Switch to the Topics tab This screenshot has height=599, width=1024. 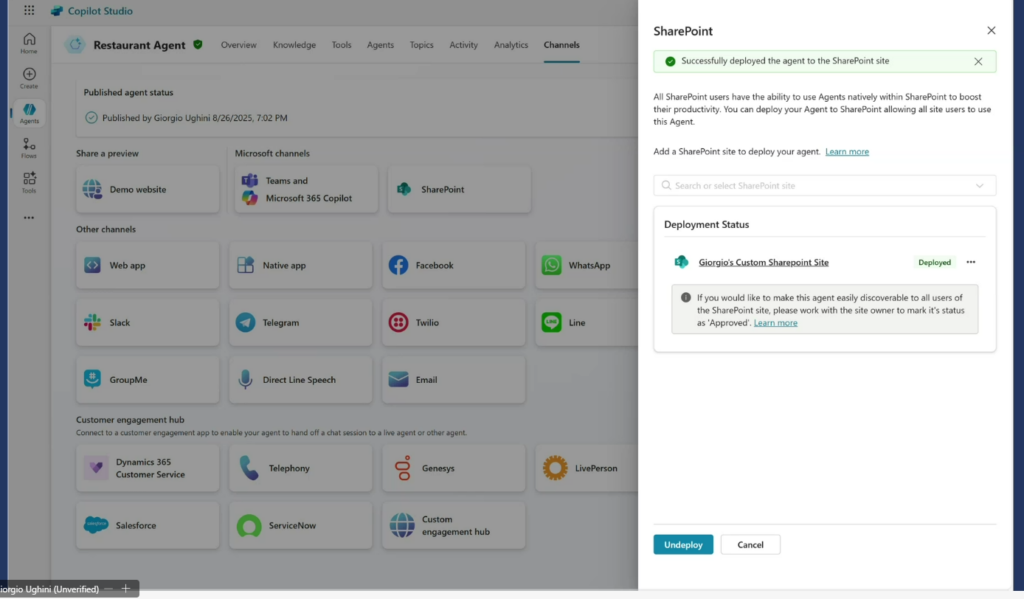tap(421, 45)
